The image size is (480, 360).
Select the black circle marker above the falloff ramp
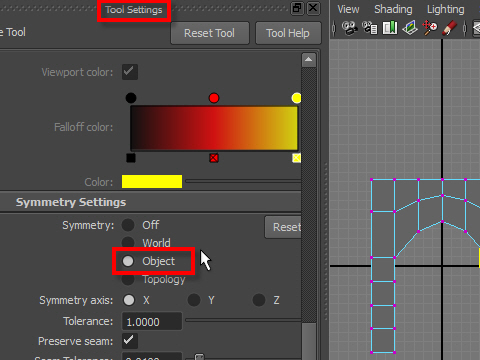pos(131,98)
